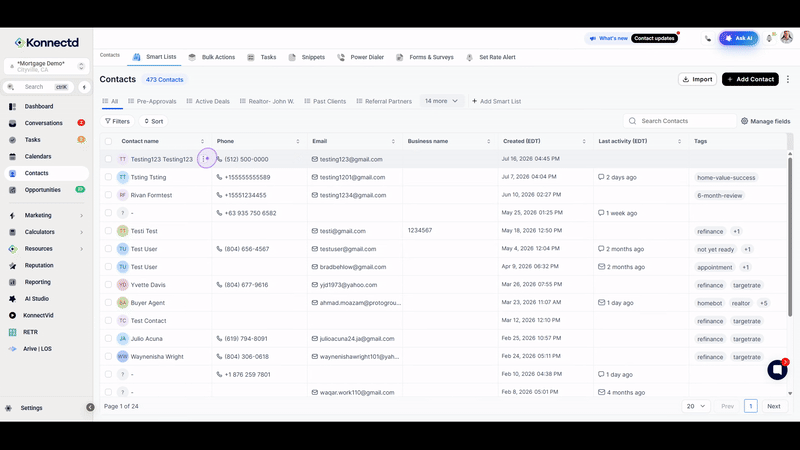Check the Rivan Formtest row checkbox

[108, 195]
